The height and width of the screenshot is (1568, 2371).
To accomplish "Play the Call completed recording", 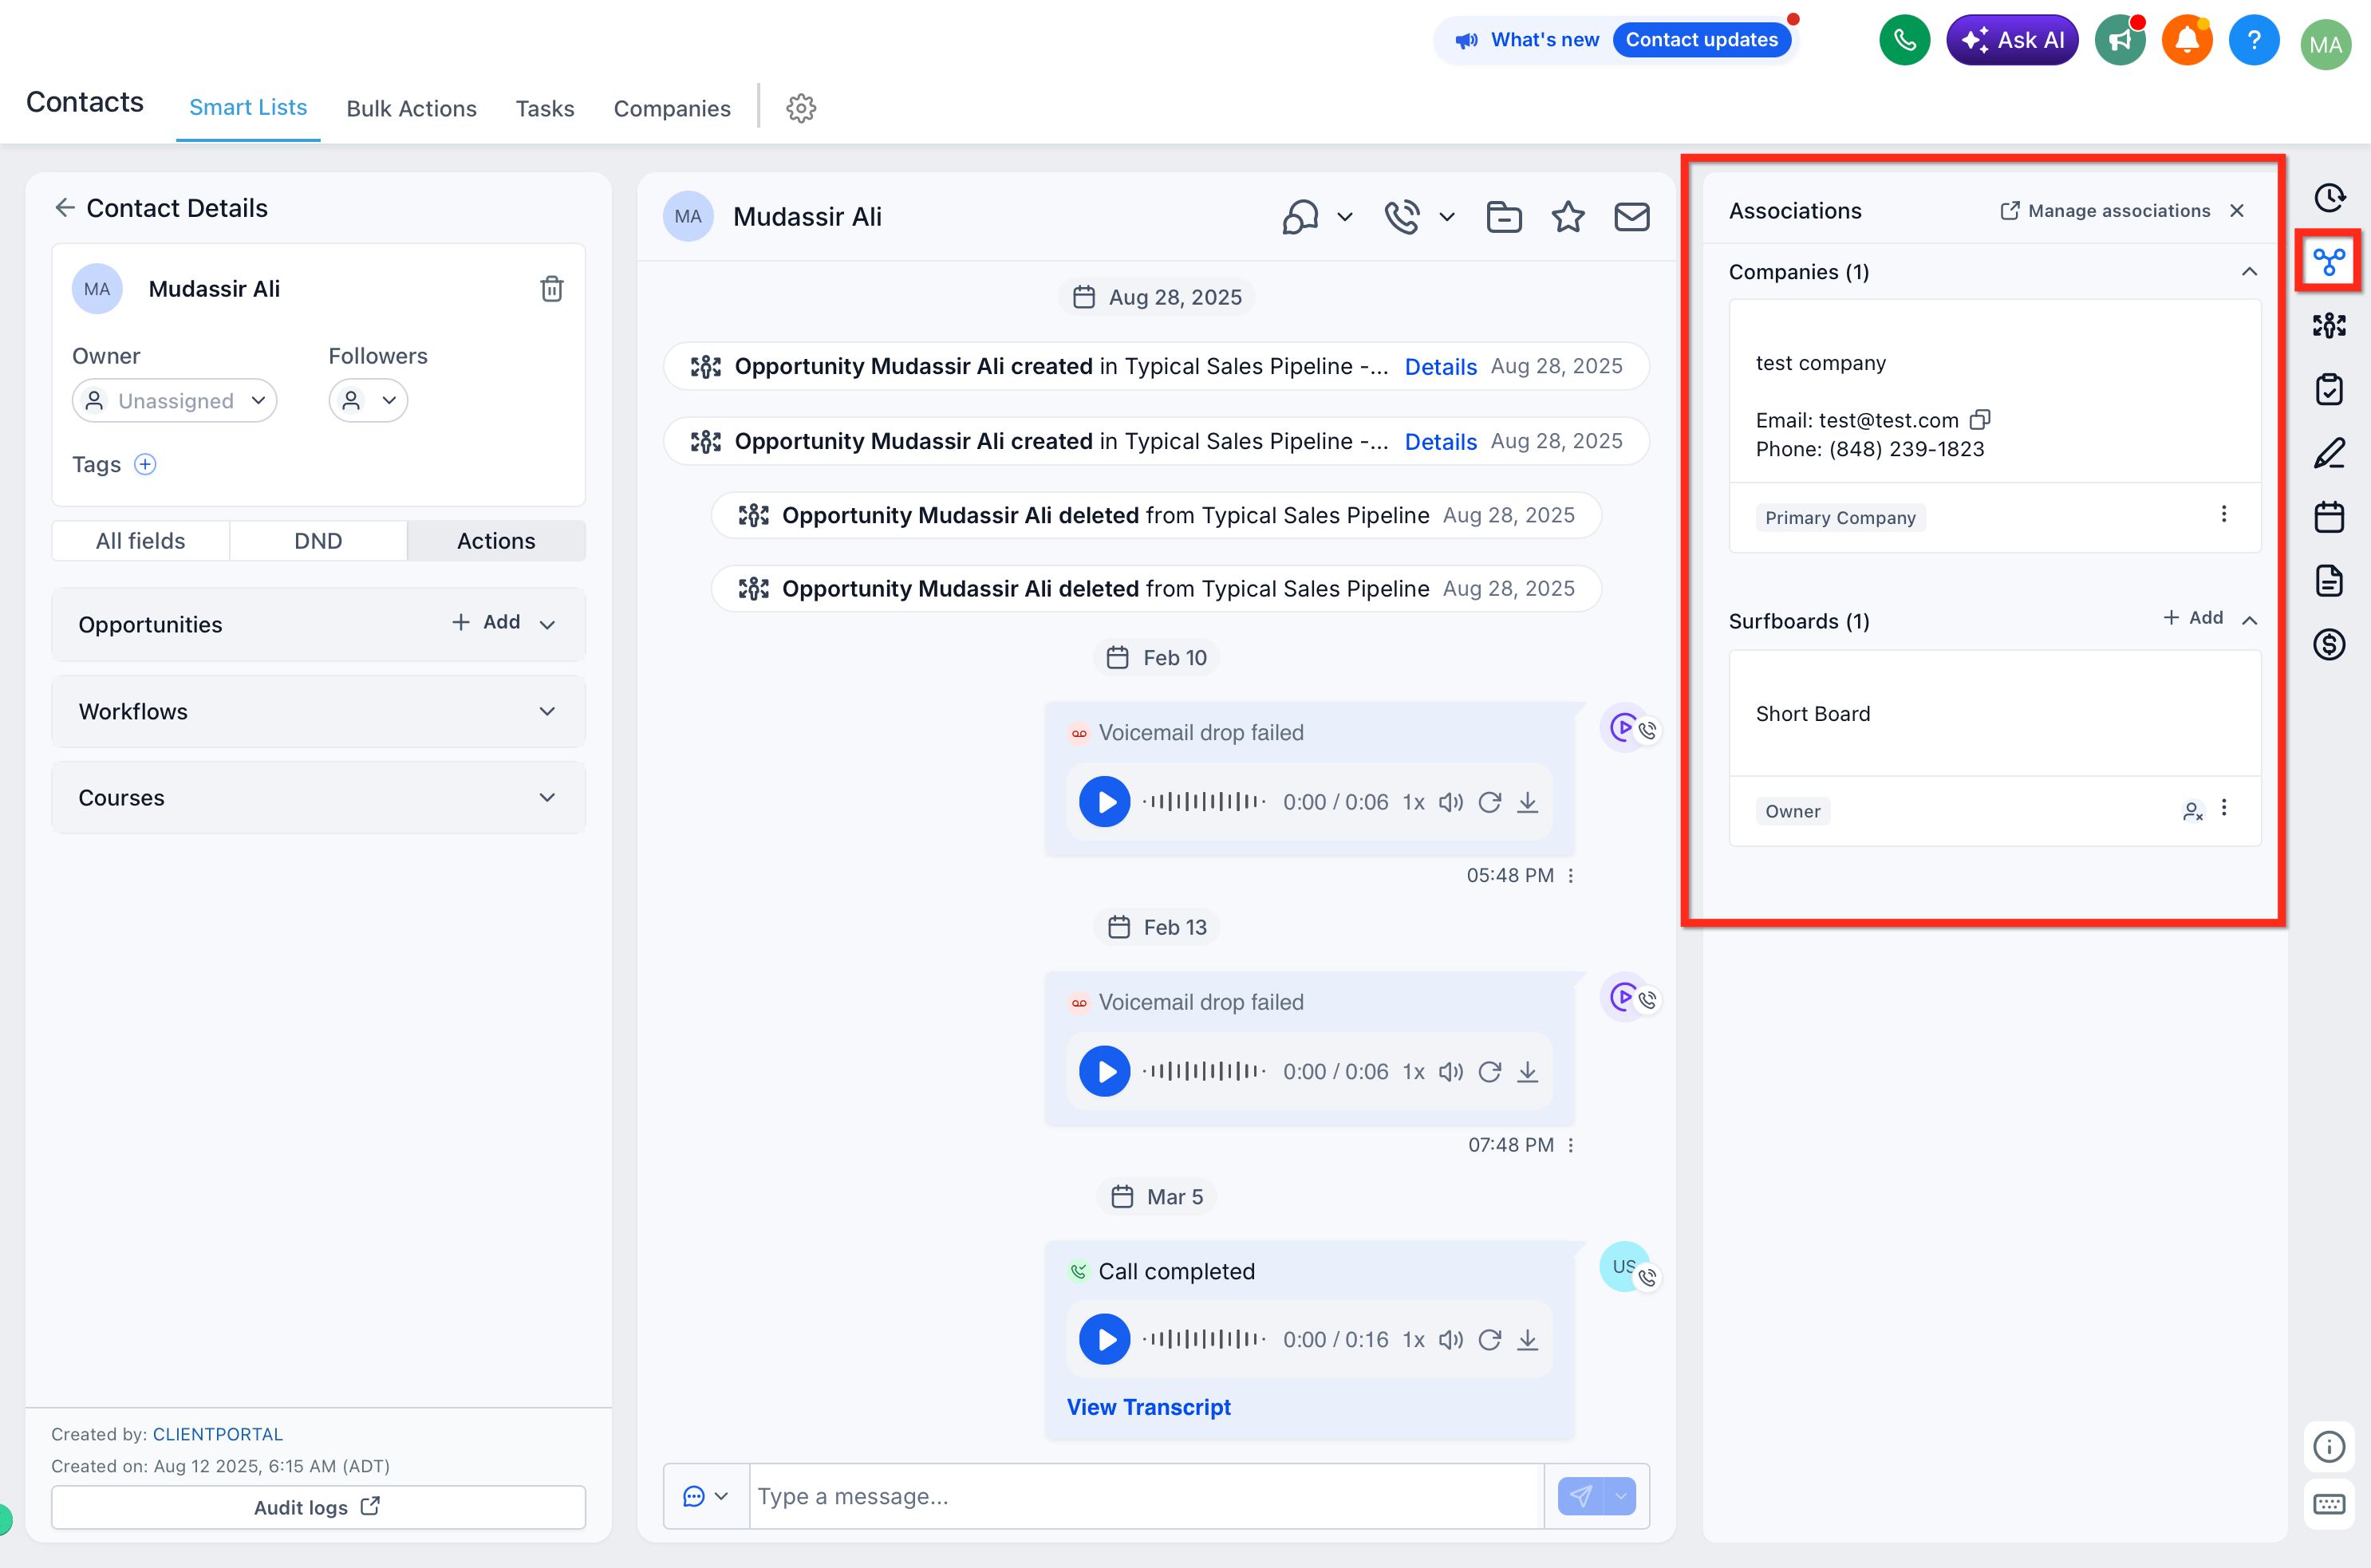I will pos(1104,1339).
